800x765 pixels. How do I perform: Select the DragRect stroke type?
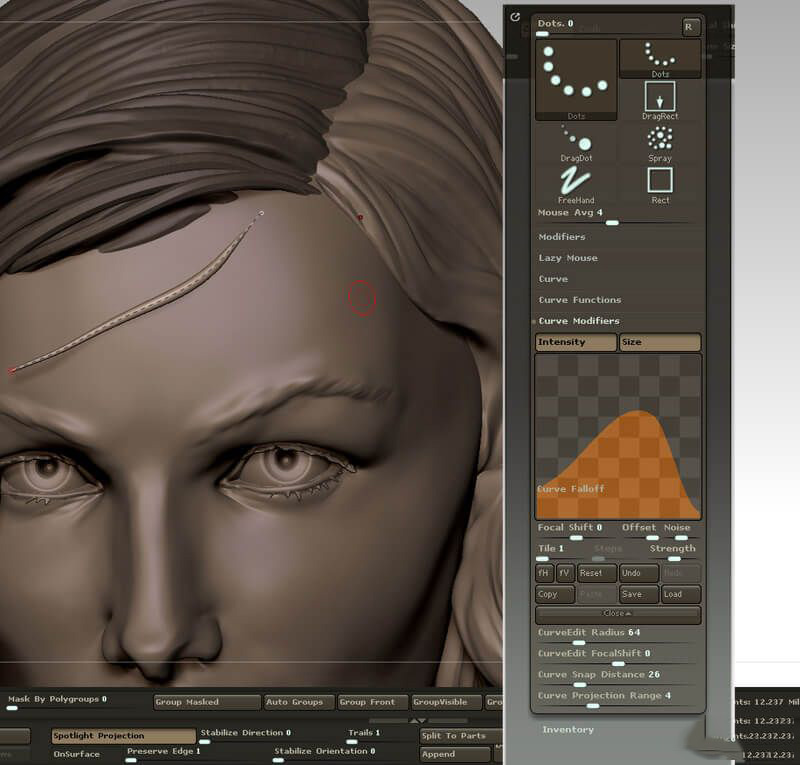click(x=659, y=98)
